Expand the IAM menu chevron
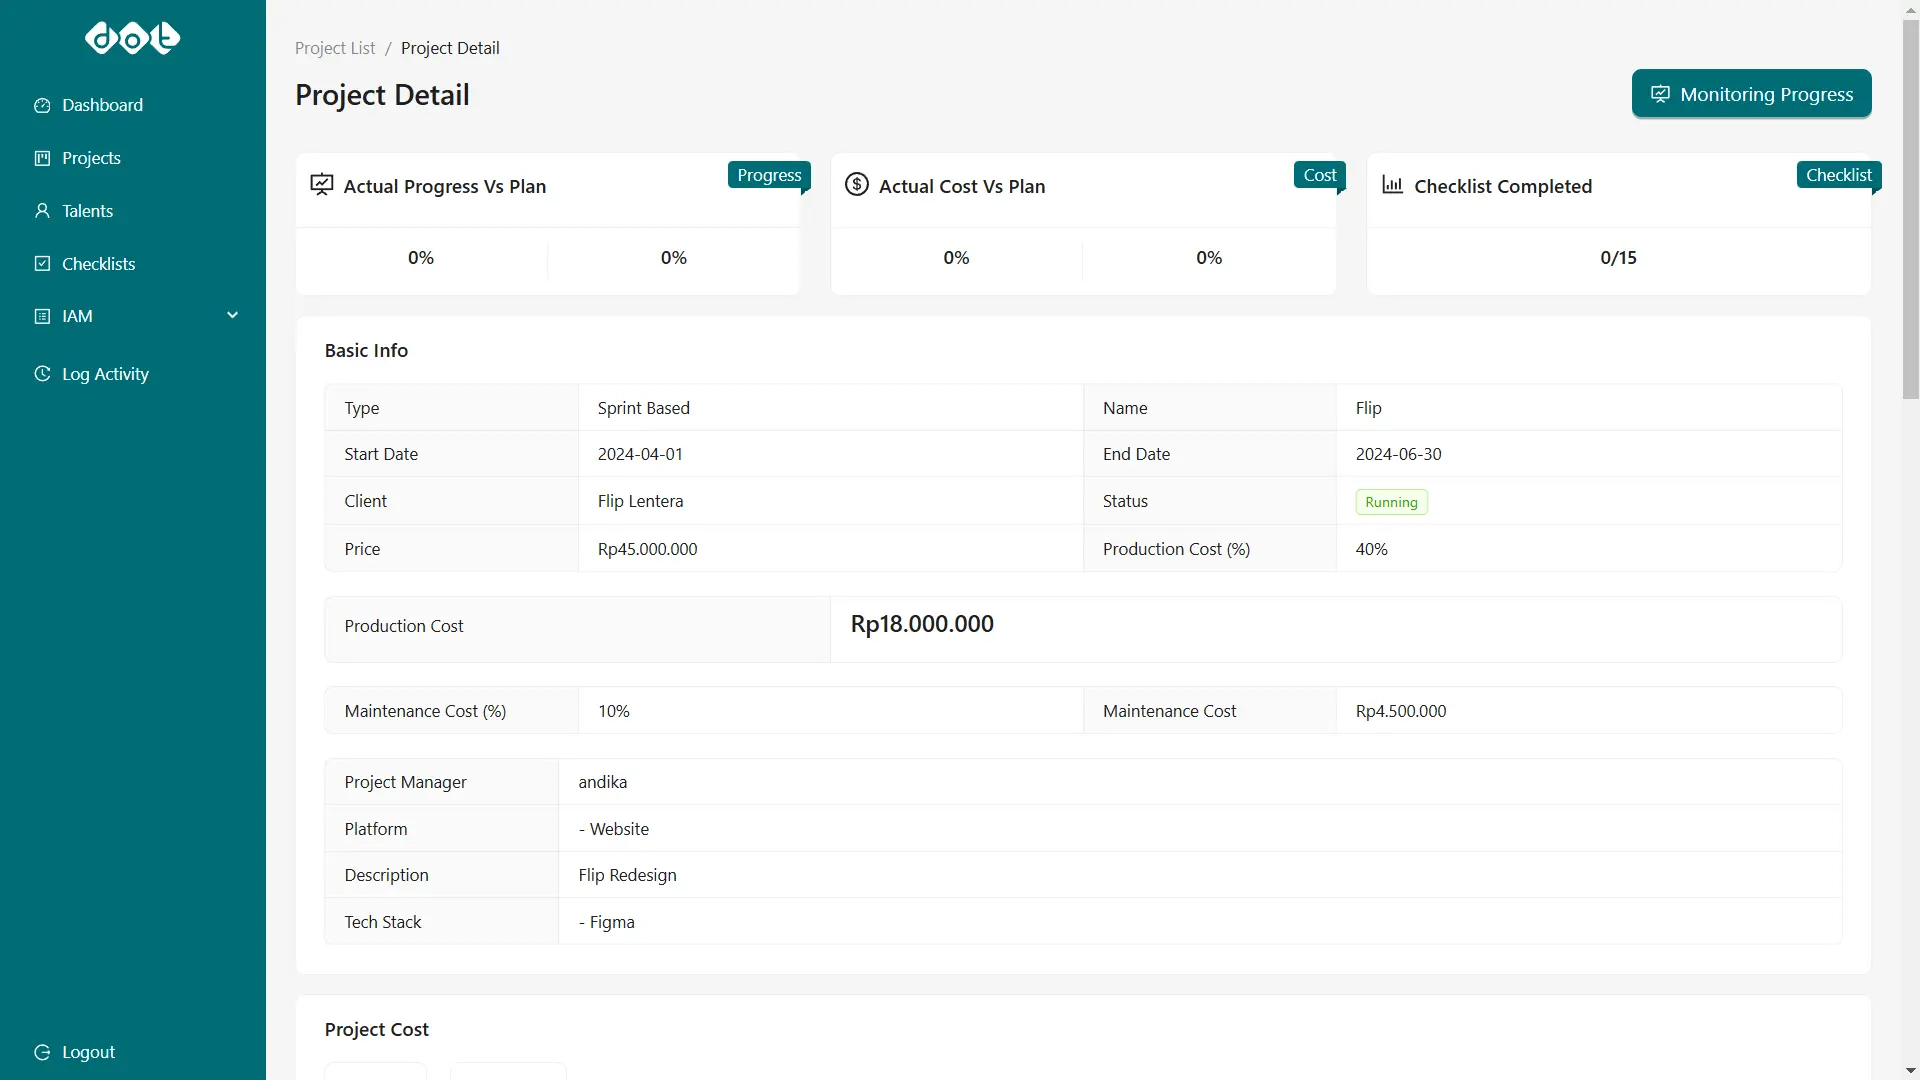Viewport: 1920px width, 1080px height. [x=233, y=316]
